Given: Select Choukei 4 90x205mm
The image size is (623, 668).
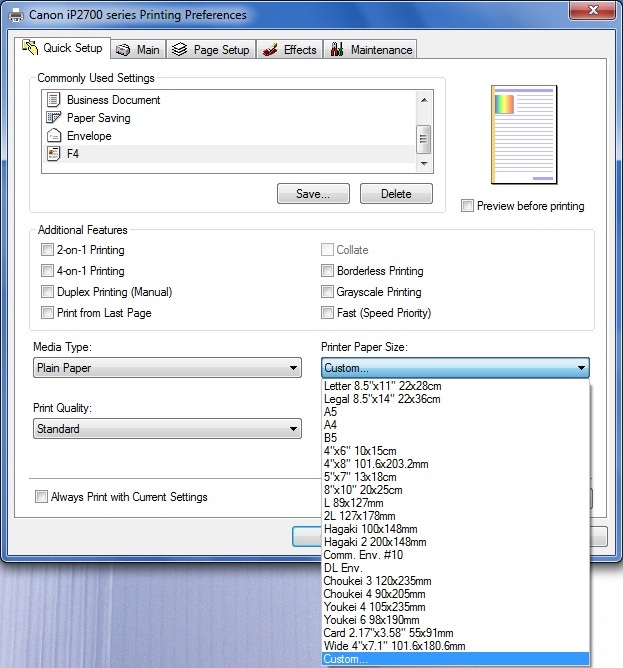Looking at the screenshot, I should (455, 594).
